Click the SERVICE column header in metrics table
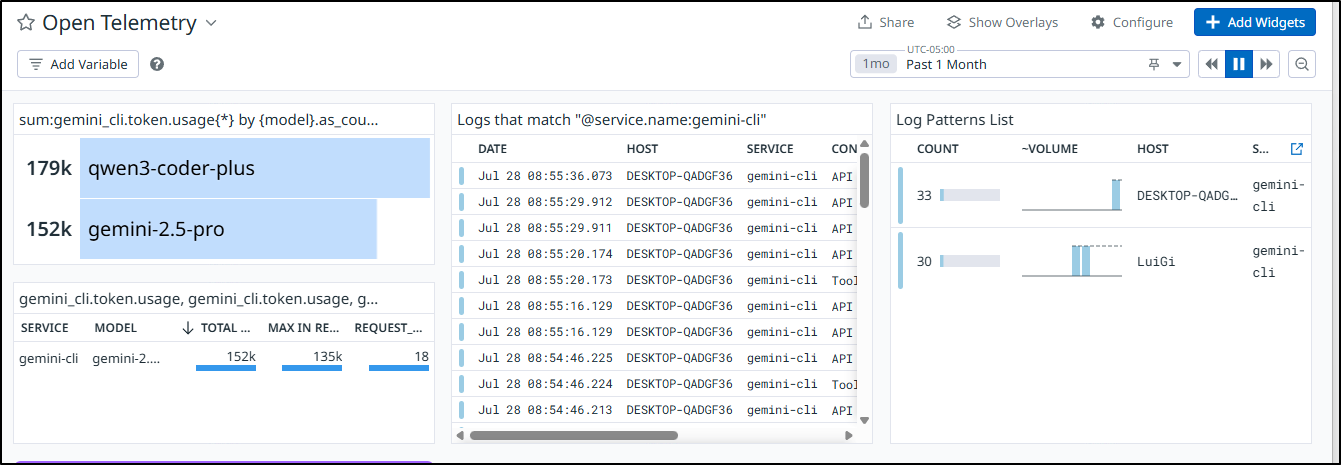 point(45,328)
